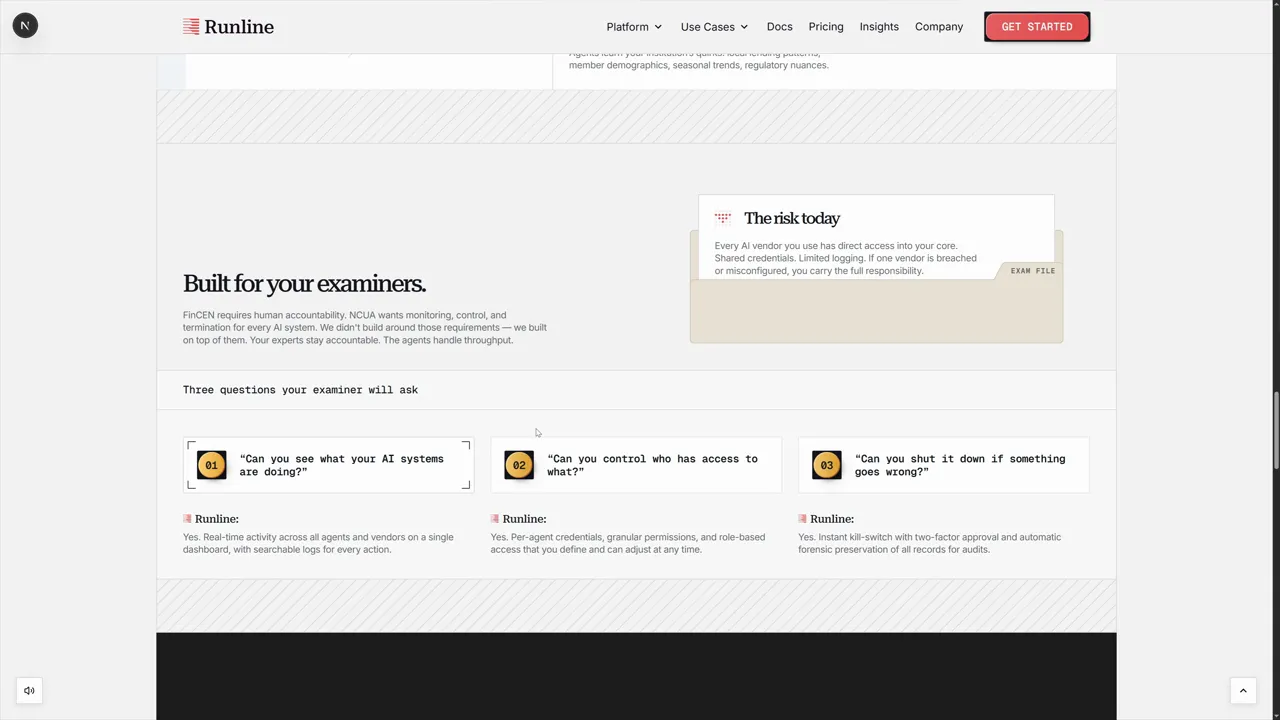Click the EXAM FILE folder tab
Screen dimensions: 1280x720
coord(1032,271)
